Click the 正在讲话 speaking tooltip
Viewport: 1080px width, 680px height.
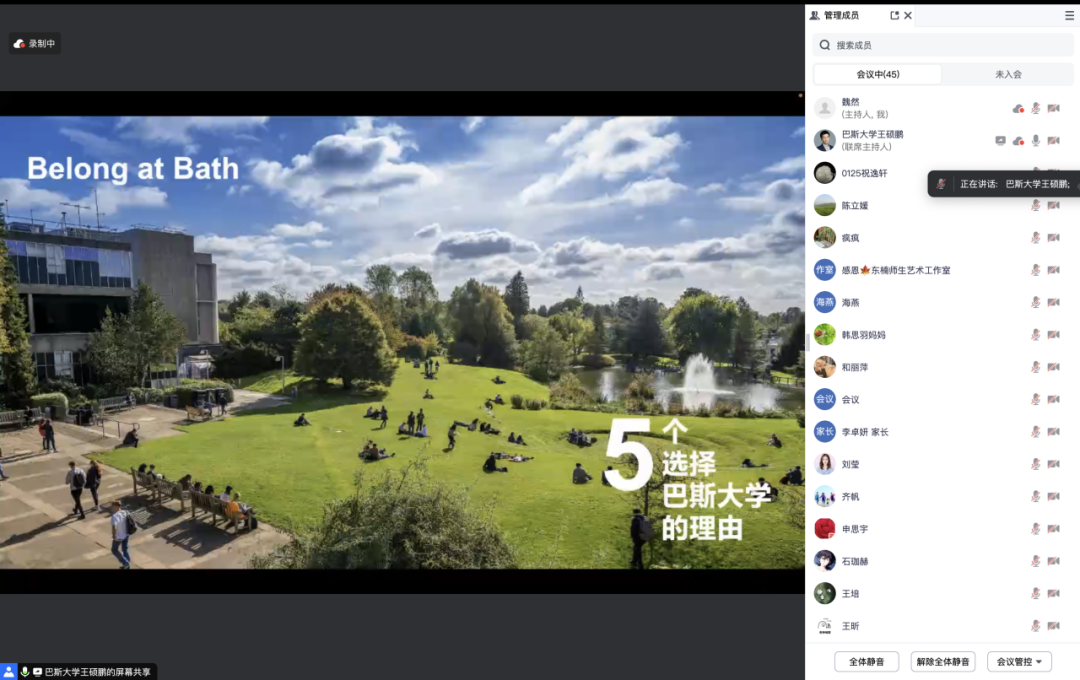tap(1004, 184)
